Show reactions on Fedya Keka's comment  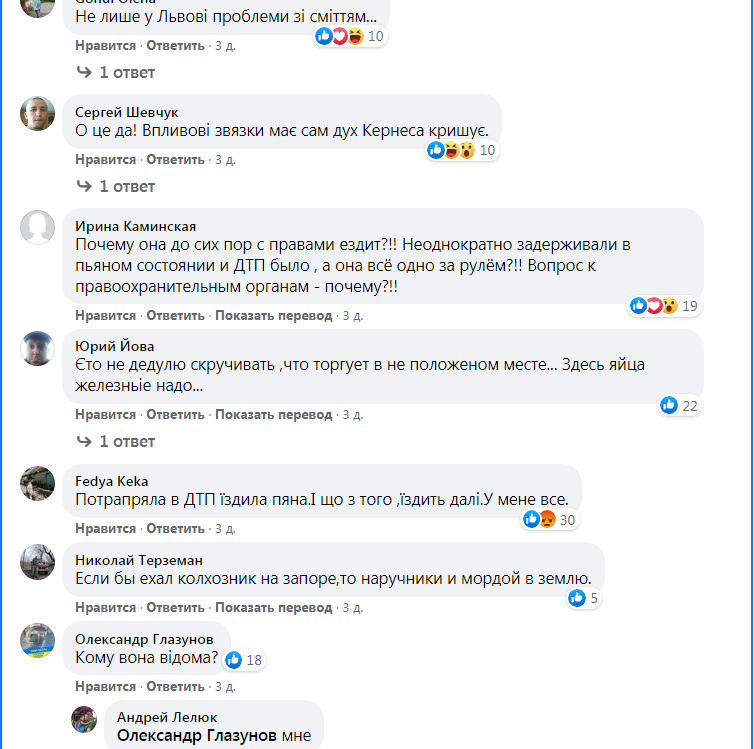[x=550, y=519]
